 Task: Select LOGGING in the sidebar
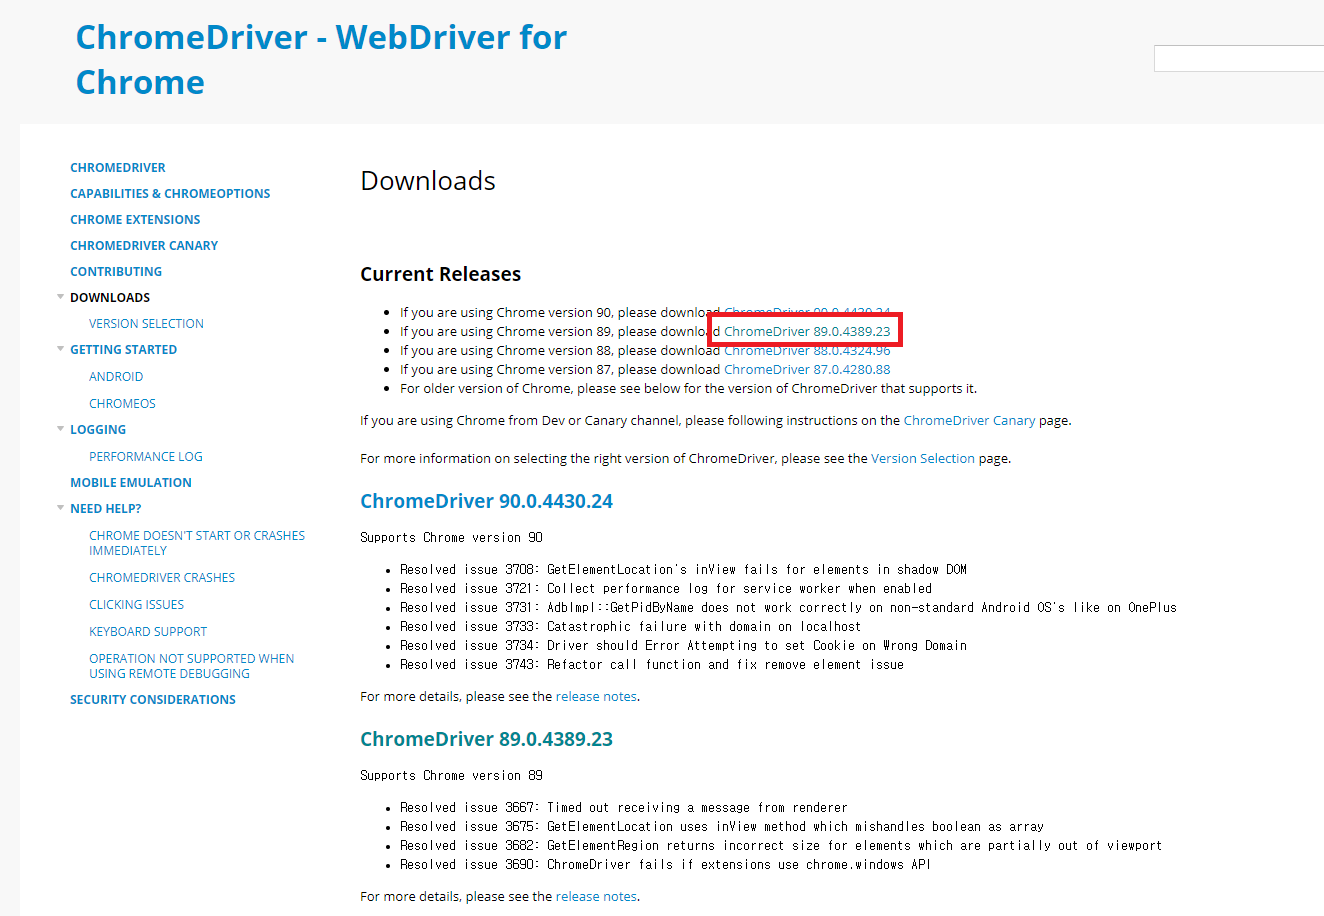[98, 430]
